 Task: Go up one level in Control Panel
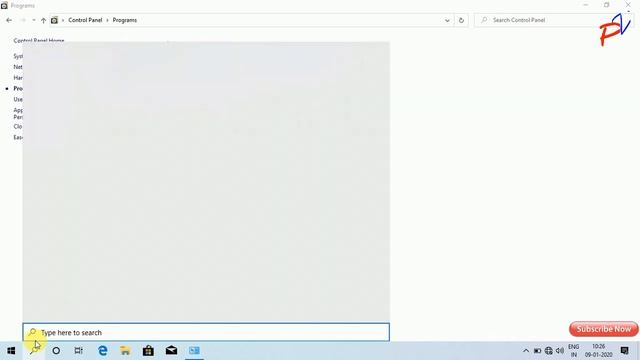(x=43, y=20)
